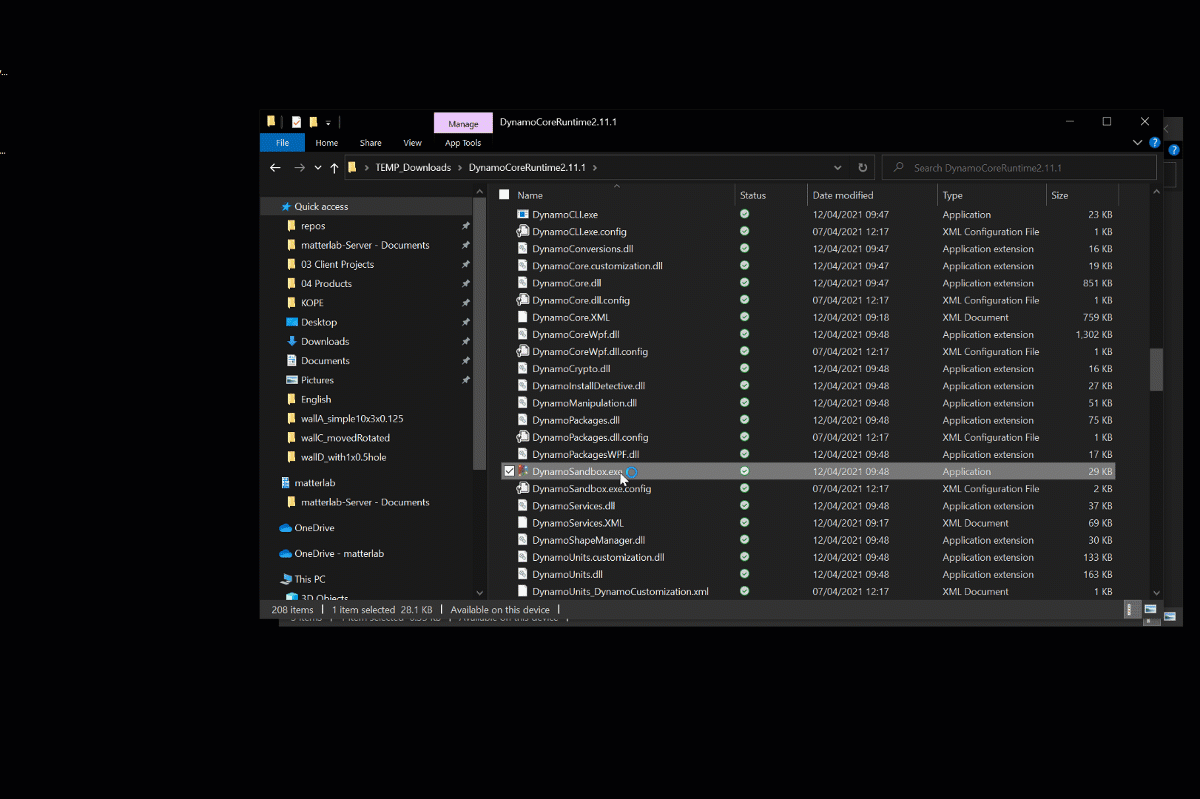Open the Home ribbon tab
The width and height of the screenshot is (1200, 799).
327,143
